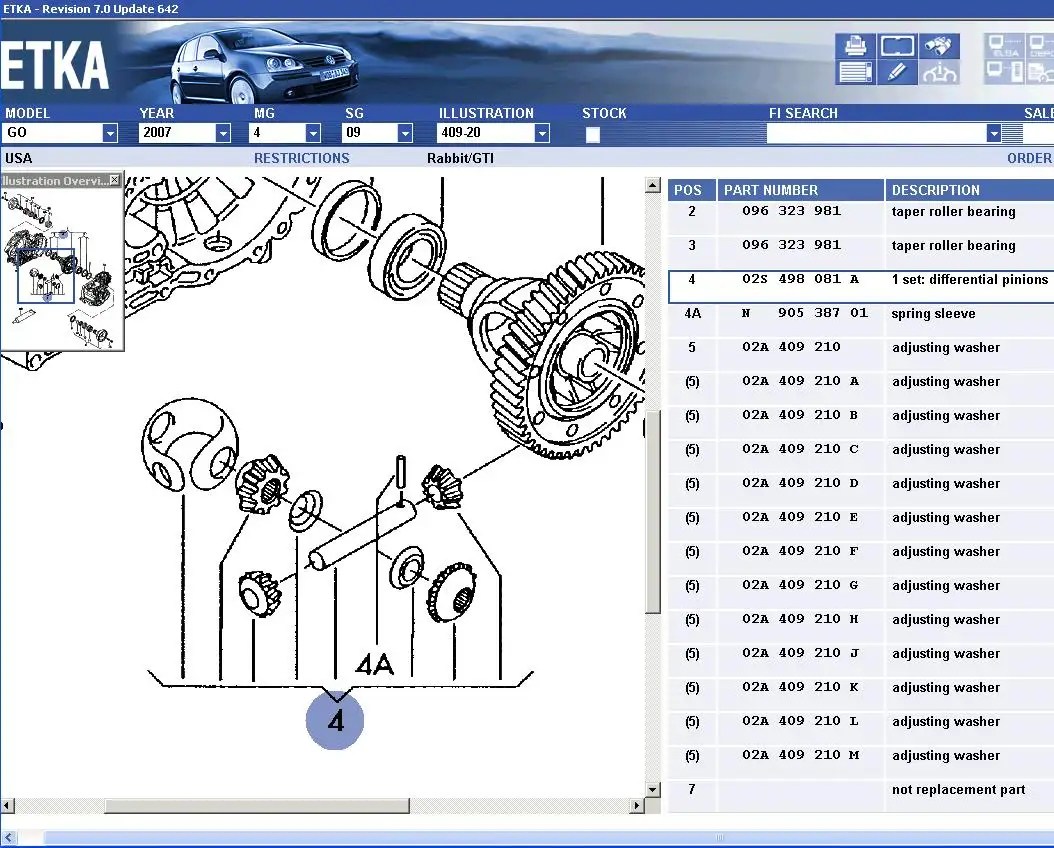Screen dimensions: 1054x848
Task: Click position 4A in POS column
Action: [692, 313]
